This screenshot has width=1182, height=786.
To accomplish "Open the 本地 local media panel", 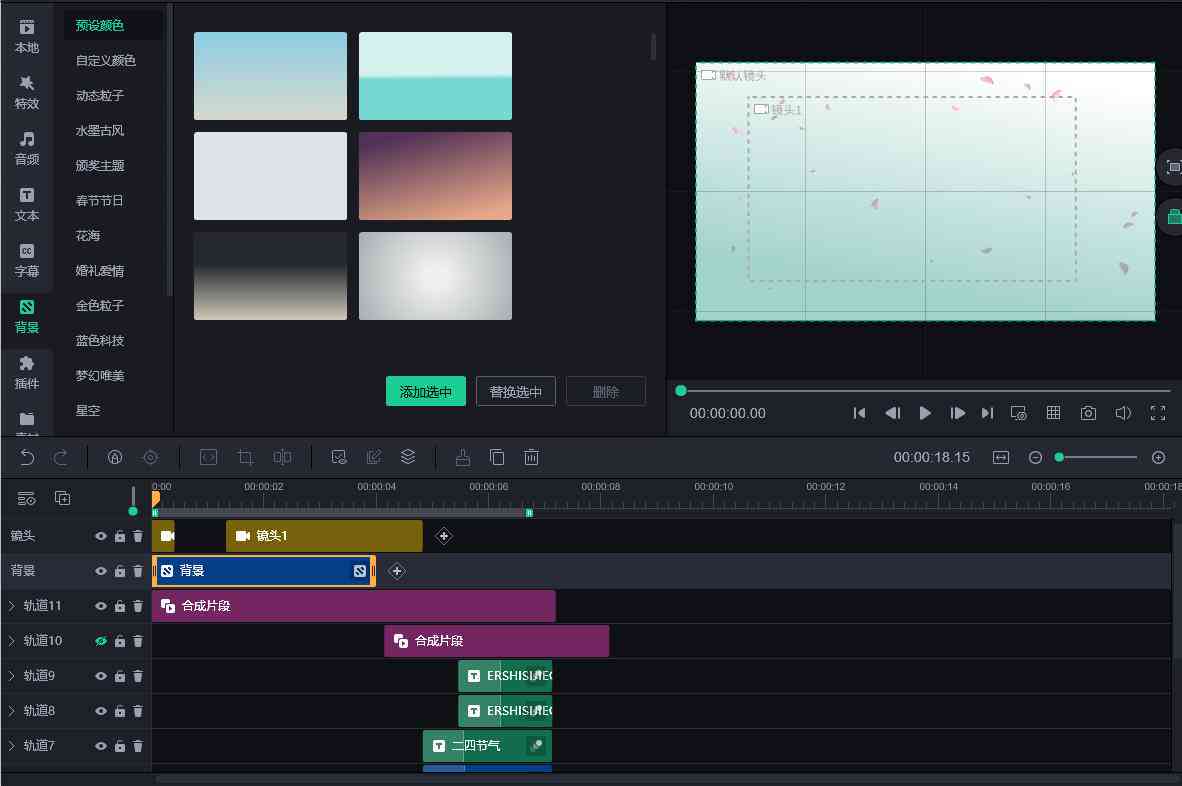I will tap(26, 37).
